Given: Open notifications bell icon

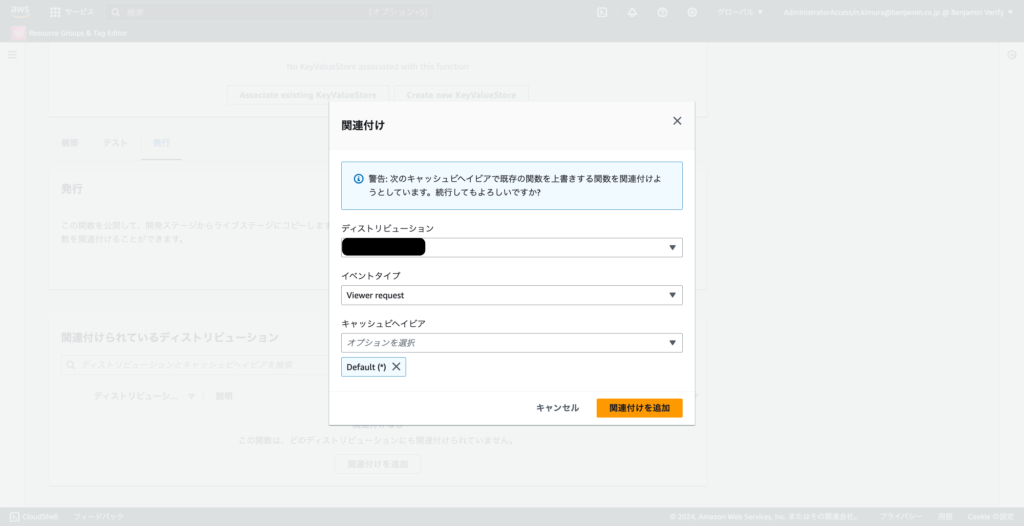Looking at the screenshot, I should tap(632, 12).
